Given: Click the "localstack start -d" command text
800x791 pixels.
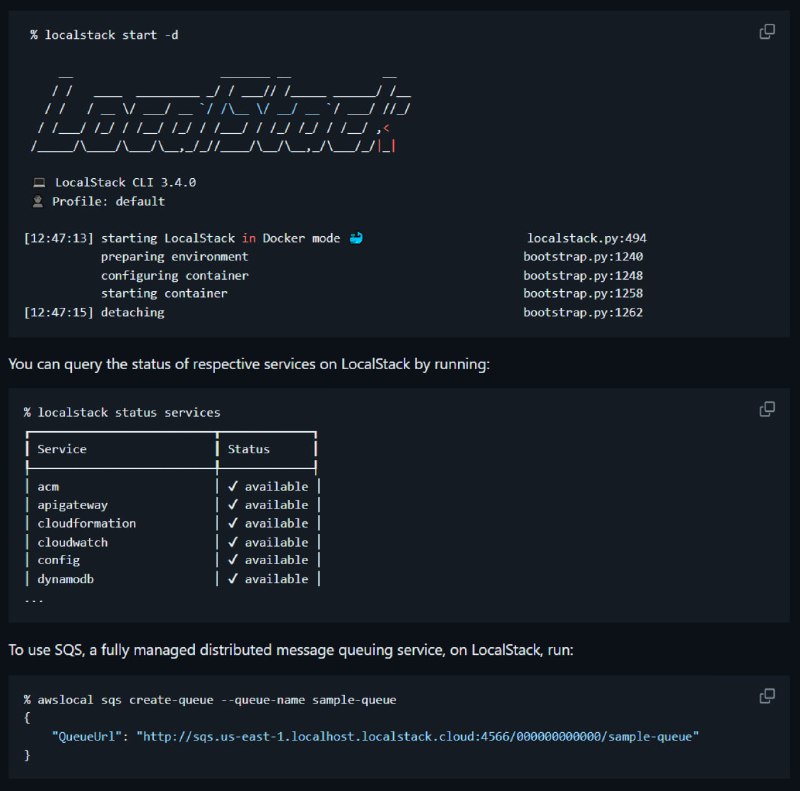Looking at the screenshot, I should click(111, 35).
